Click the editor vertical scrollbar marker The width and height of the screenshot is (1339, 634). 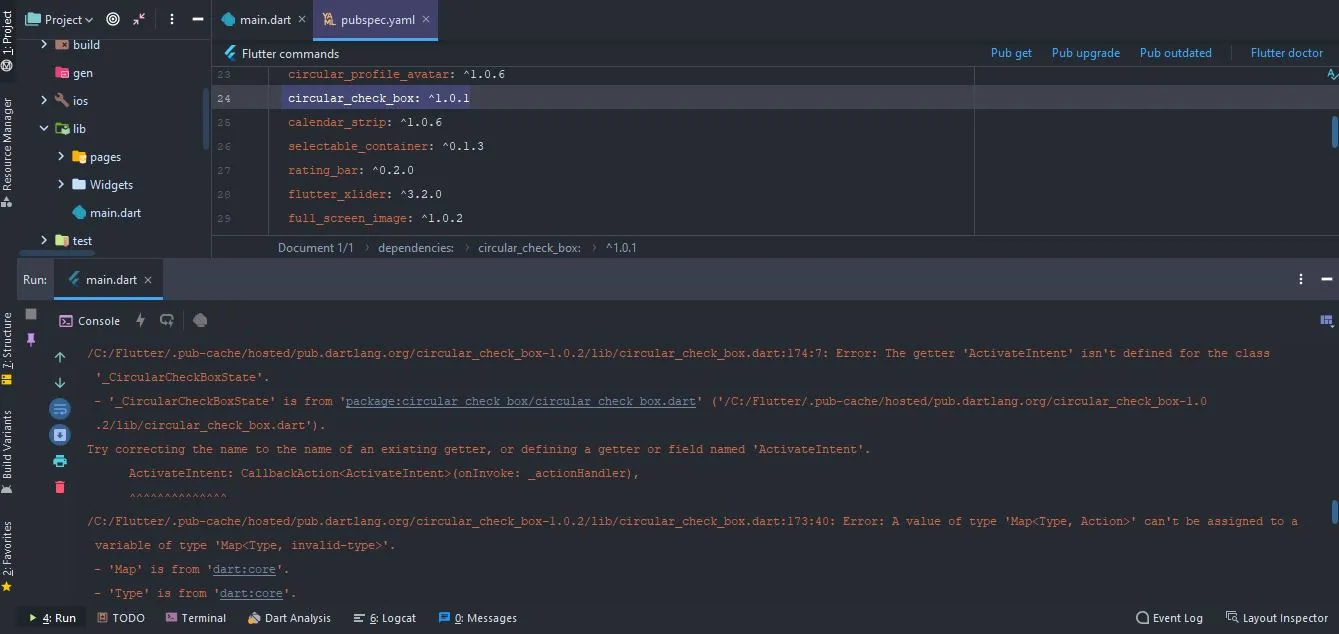coord(1334,131)
